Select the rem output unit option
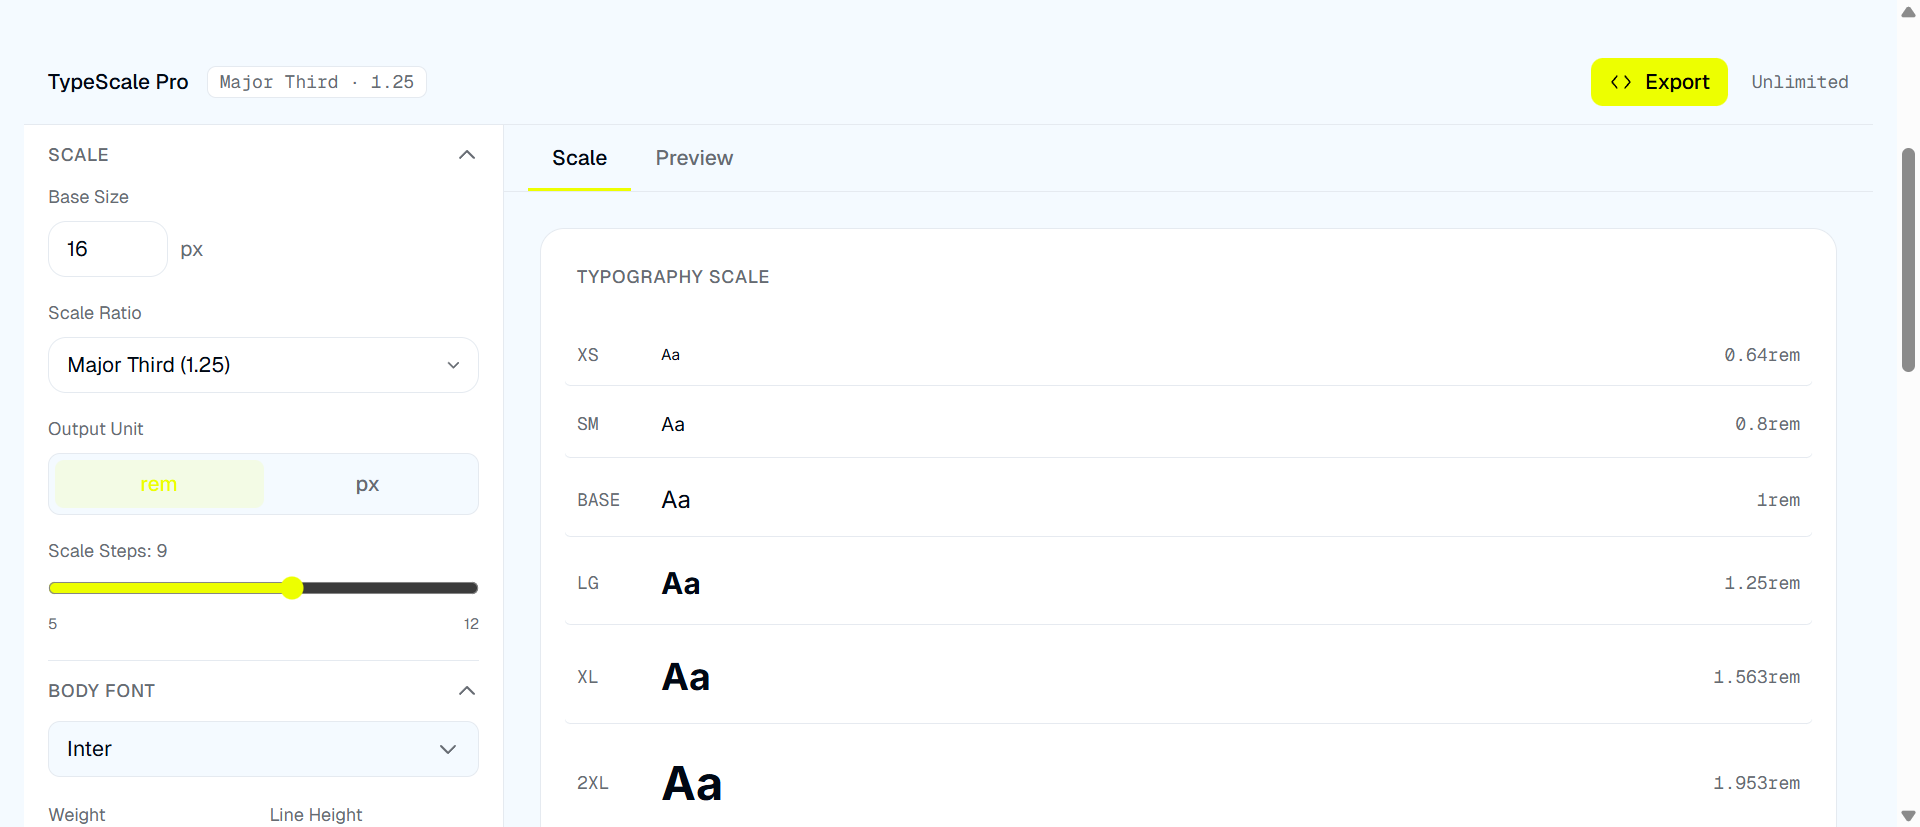Viewport: 1920px width, 827px height. click(x=159, y=484)
